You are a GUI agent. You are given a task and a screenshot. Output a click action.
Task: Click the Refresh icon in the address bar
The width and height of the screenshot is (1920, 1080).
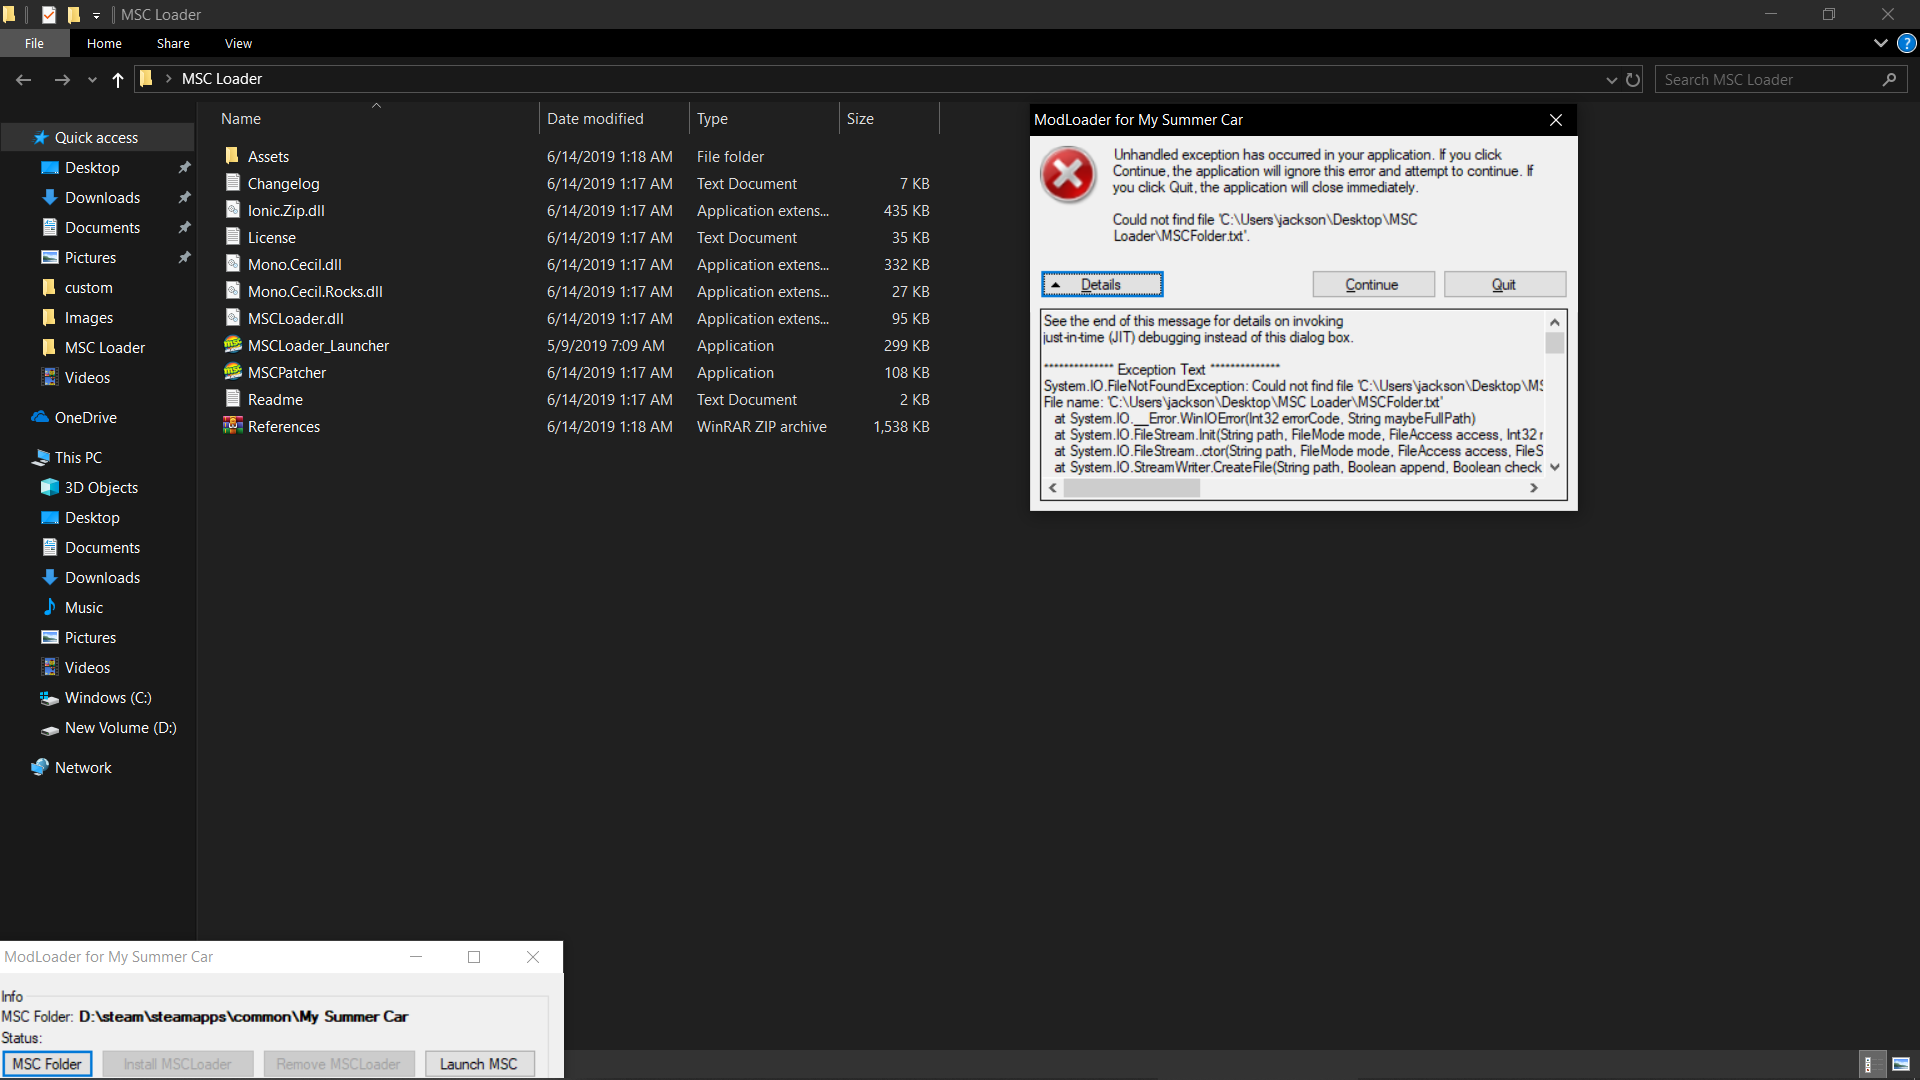(x=1633, y=79)
